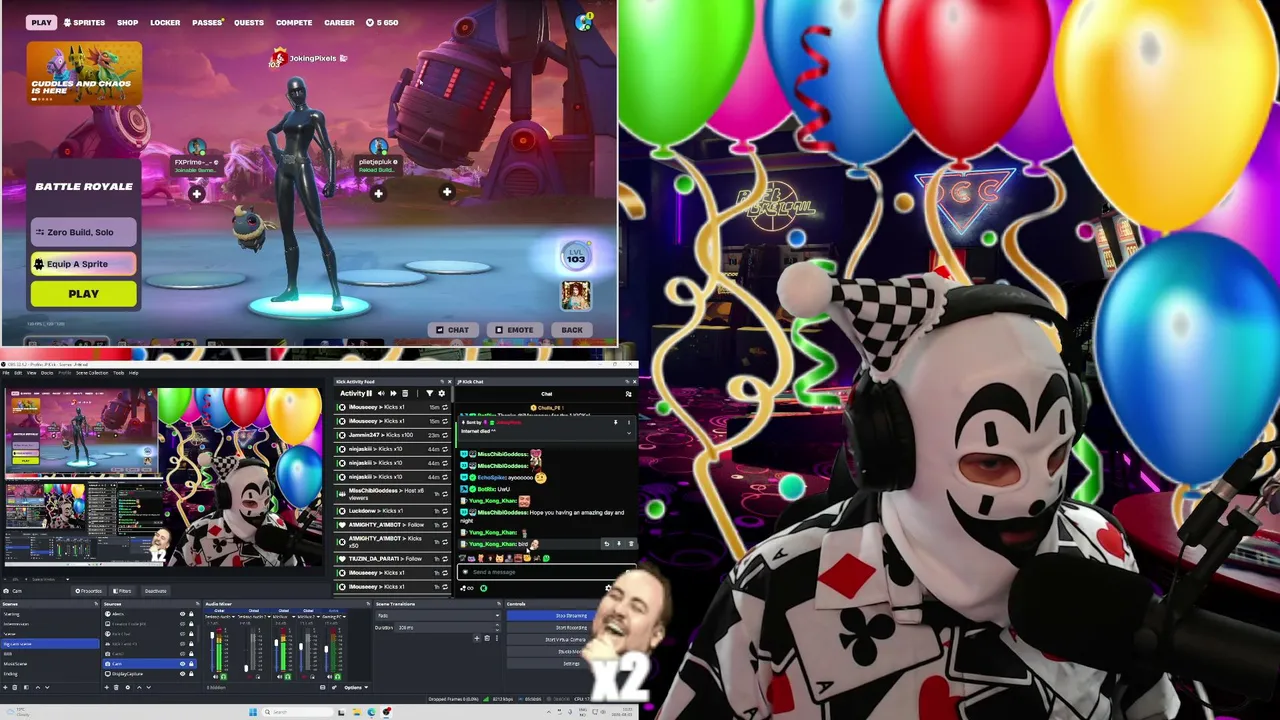The image size is (1280, 720).
Task: Open the profile avatar icon in Fortnite
Action: [584, 22]
